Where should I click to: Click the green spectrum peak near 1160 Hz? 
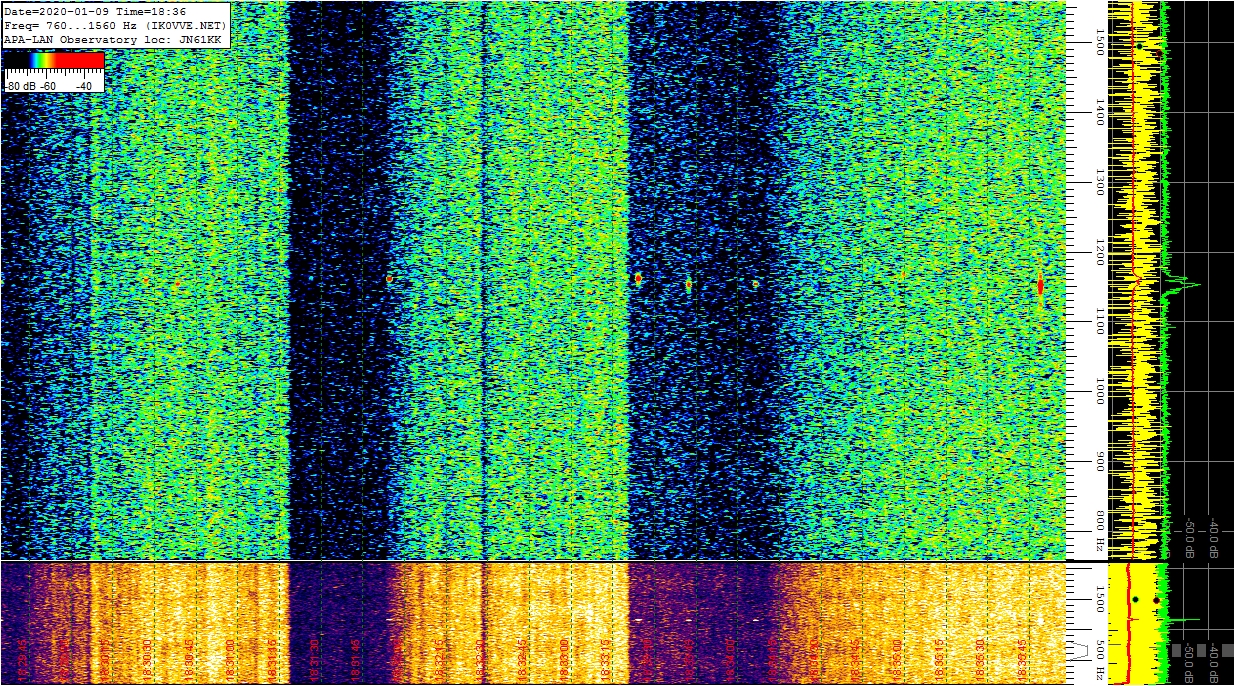pos(1180,283)
